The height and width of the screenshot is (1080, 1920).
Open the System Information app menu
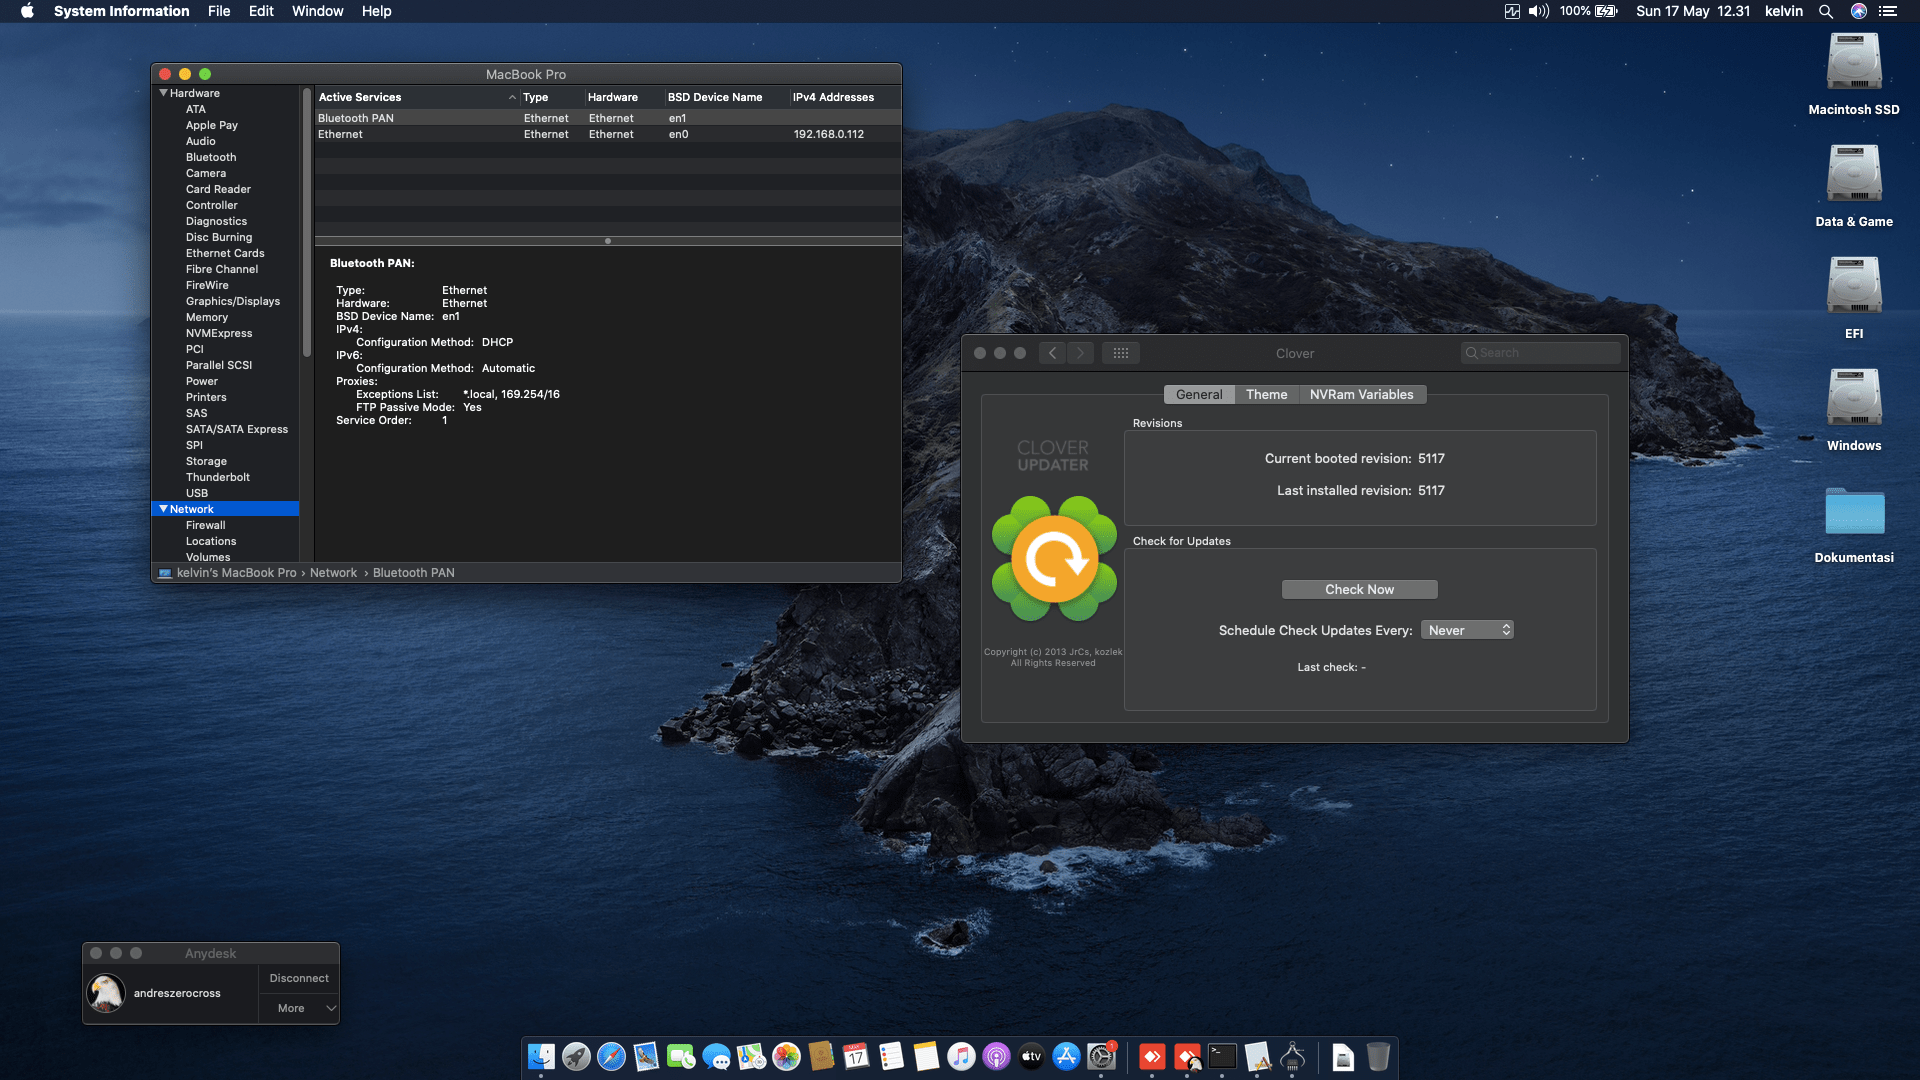121,11
